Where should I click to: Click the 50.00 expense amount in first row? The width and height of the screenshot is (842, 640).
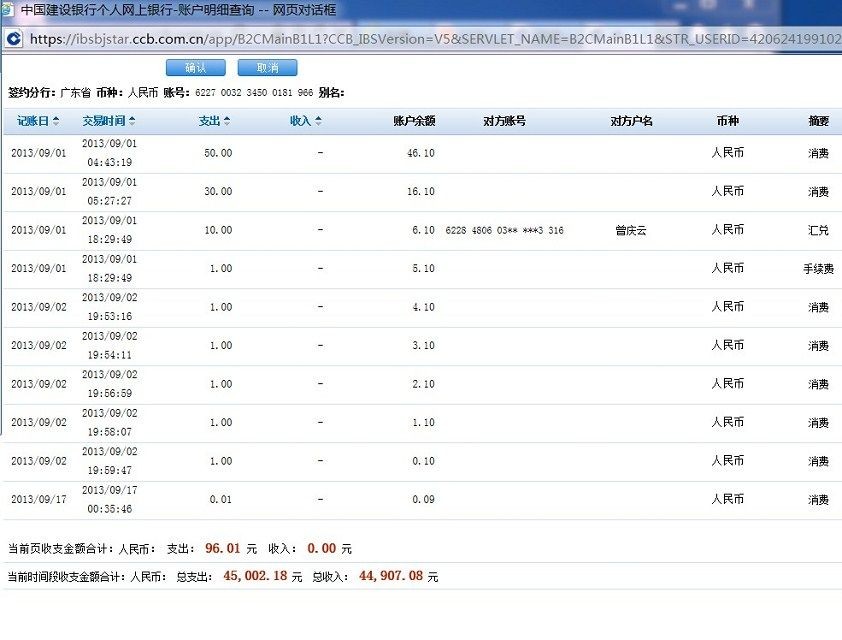(217, 153)
